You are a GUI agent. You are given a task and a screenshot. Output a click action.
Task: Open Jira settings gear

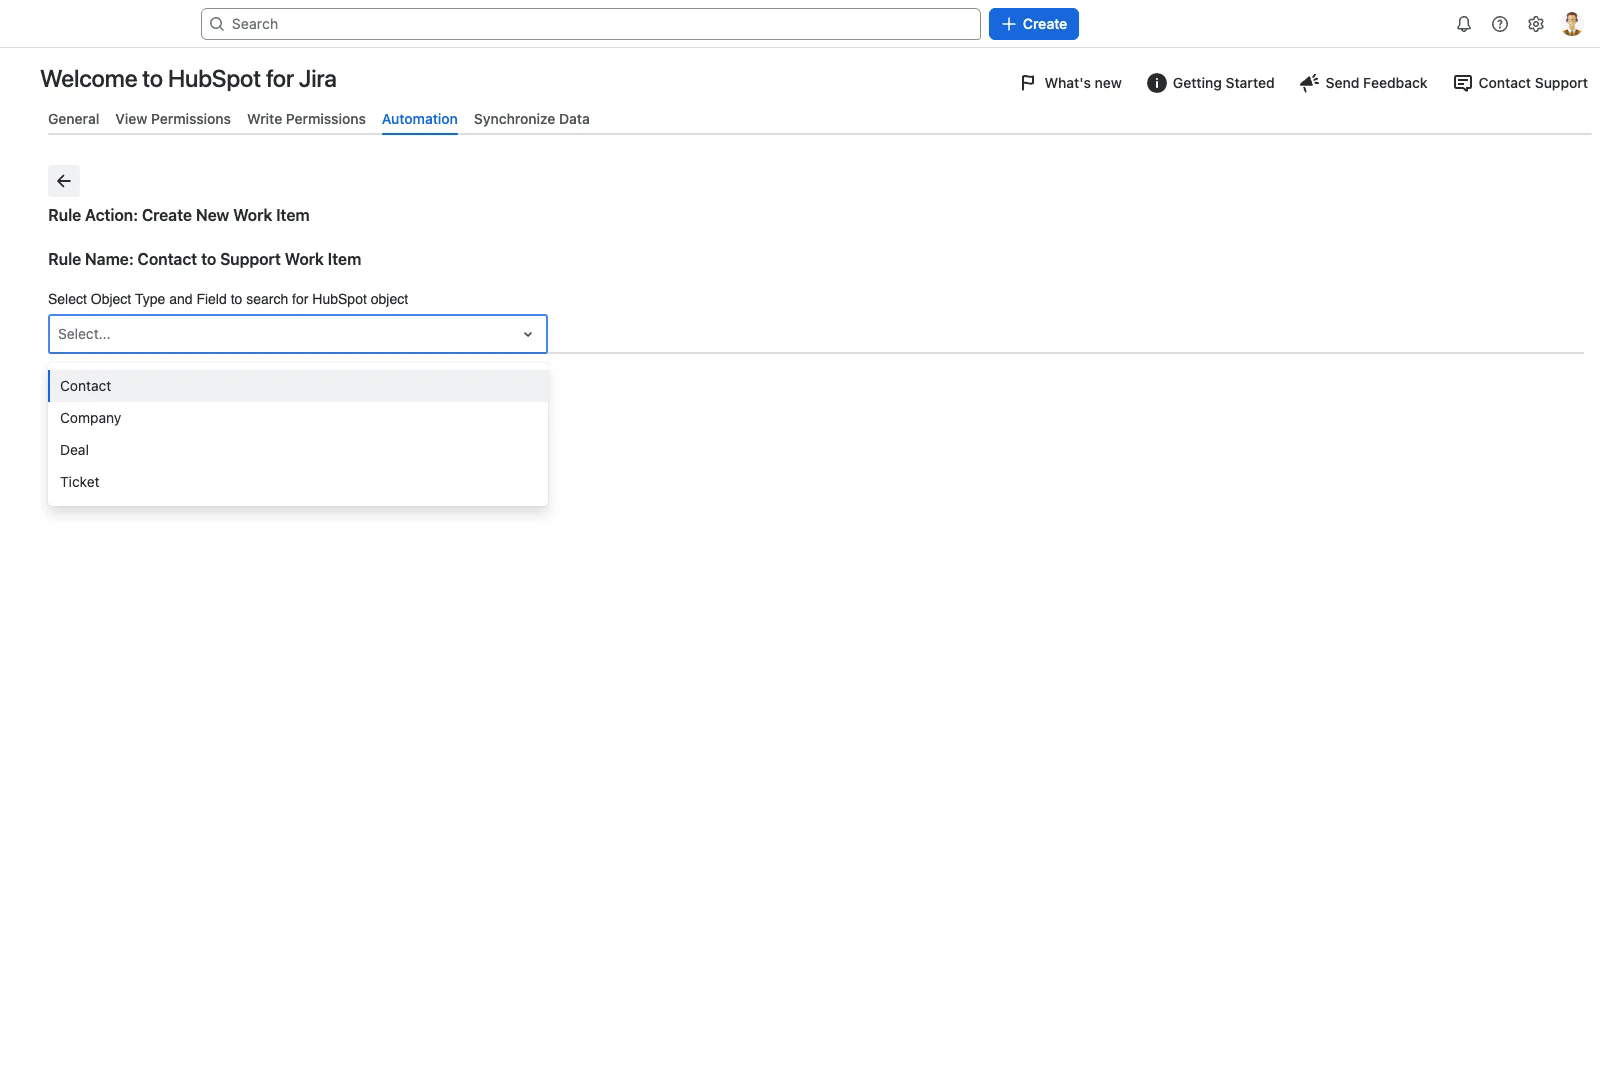coord(1536,24)
